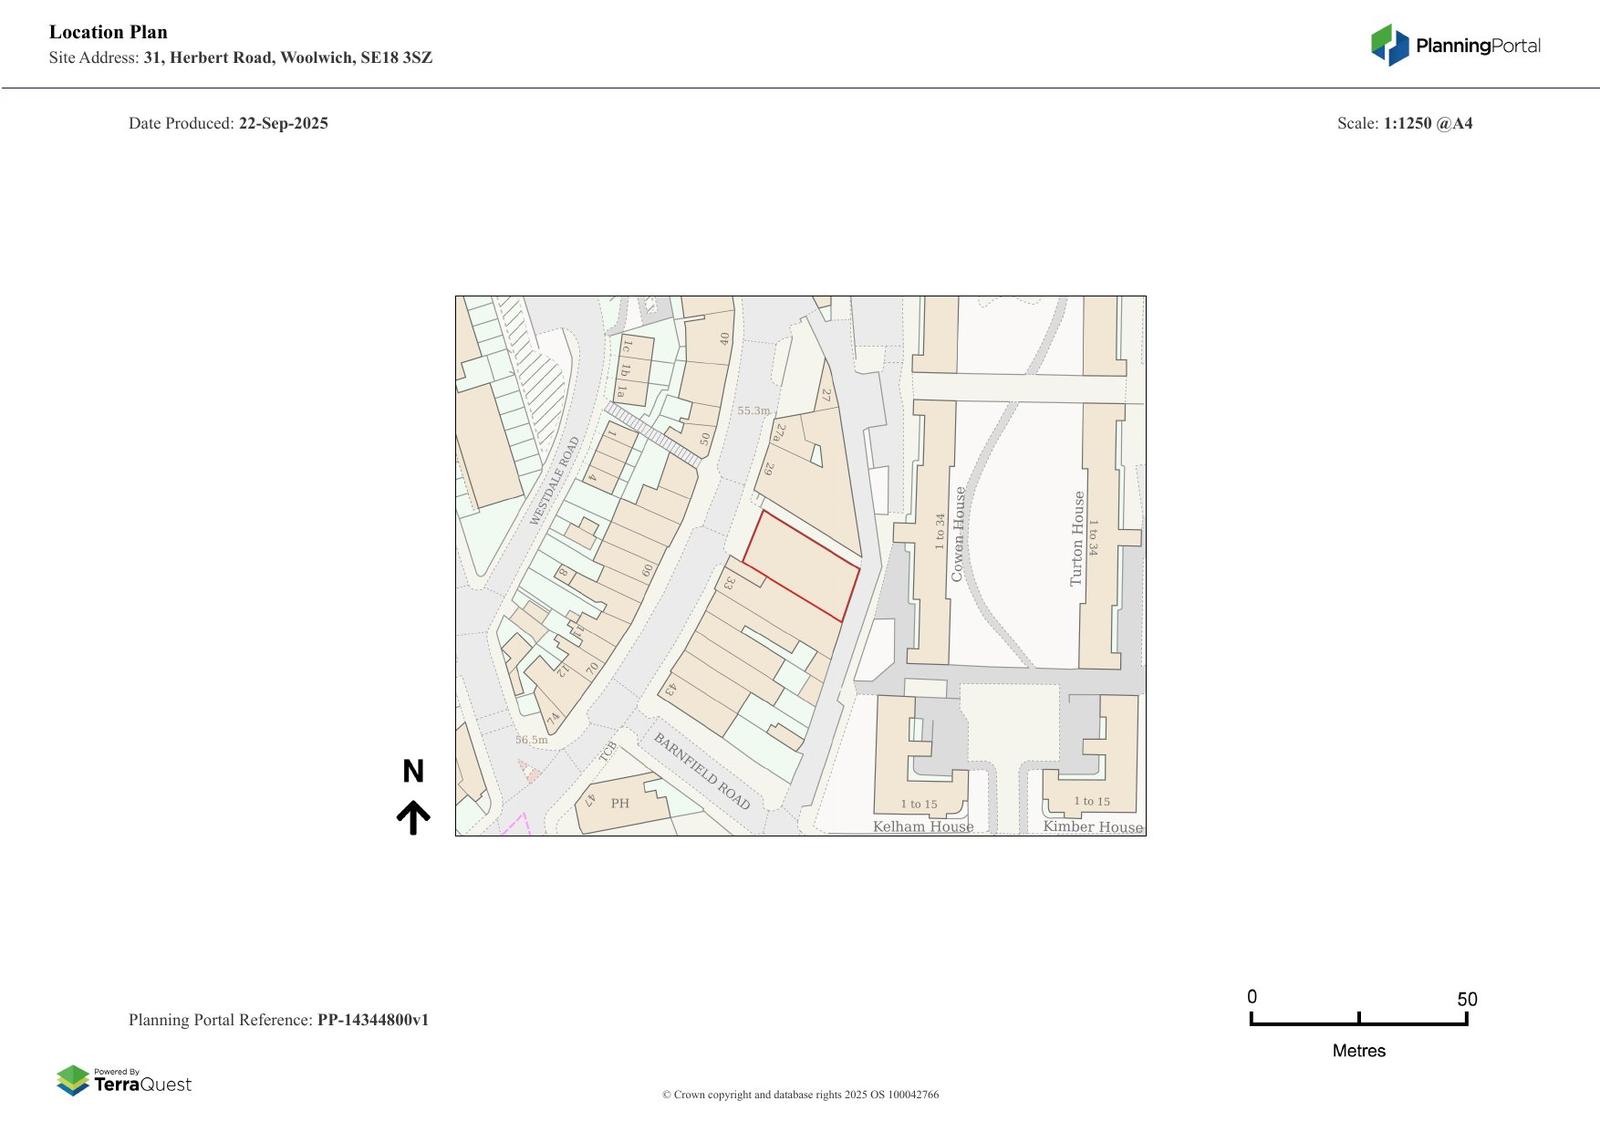Click the Crown copyright notice at page bottom

pyautogui.click(x=800, y=1095)
